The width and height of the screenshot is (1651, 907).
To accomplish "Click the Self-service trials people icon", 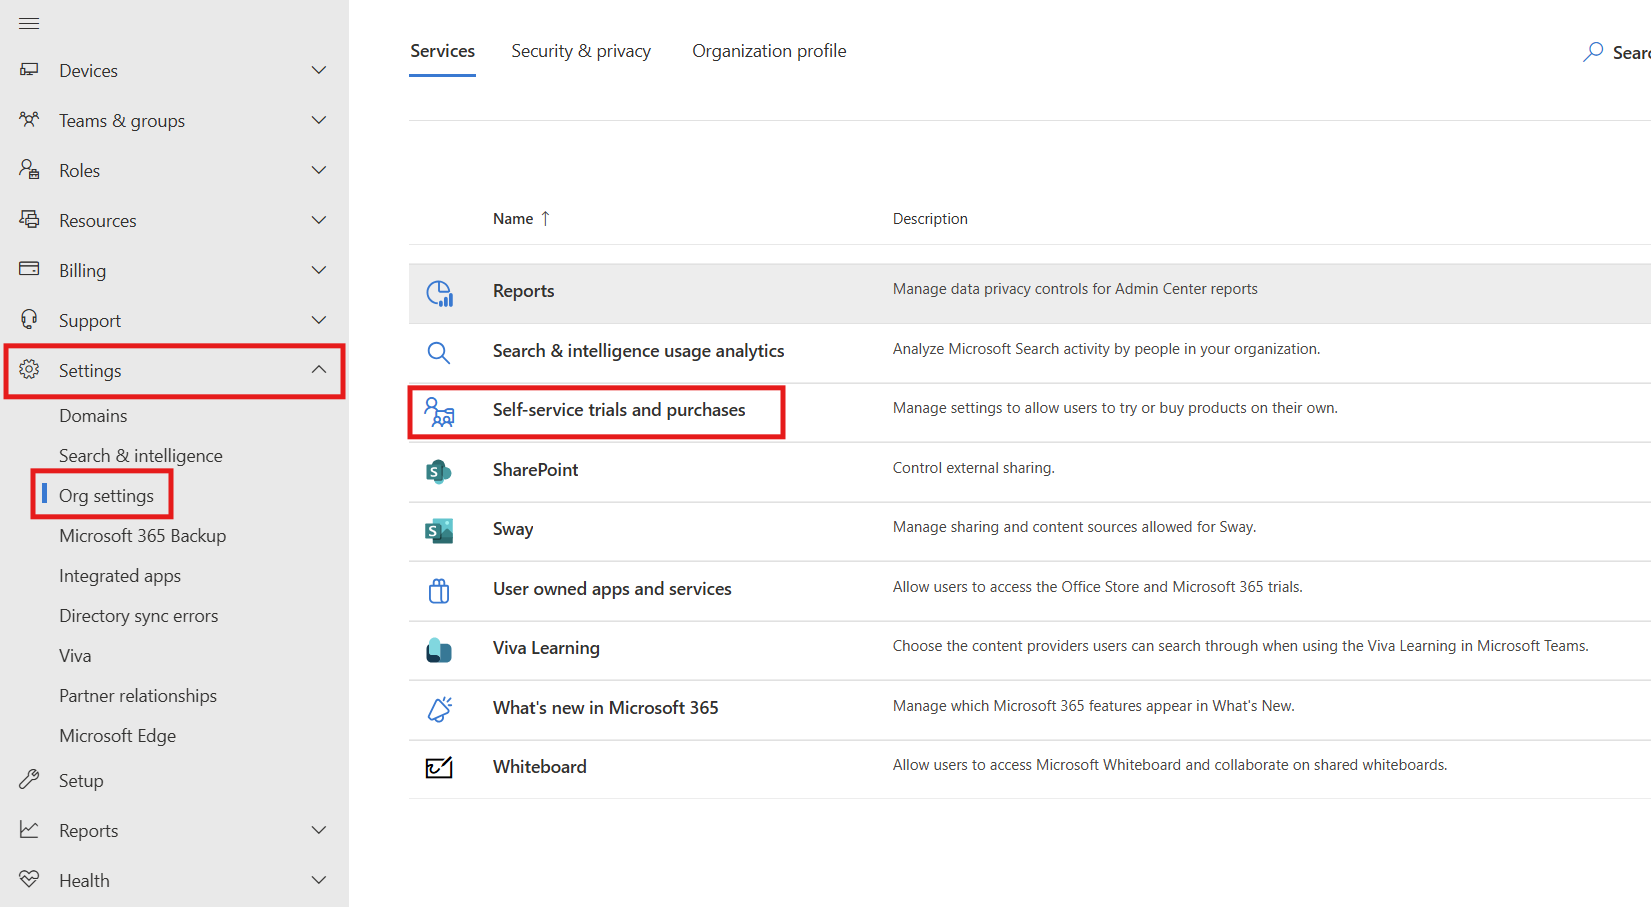I will (439, 412).
